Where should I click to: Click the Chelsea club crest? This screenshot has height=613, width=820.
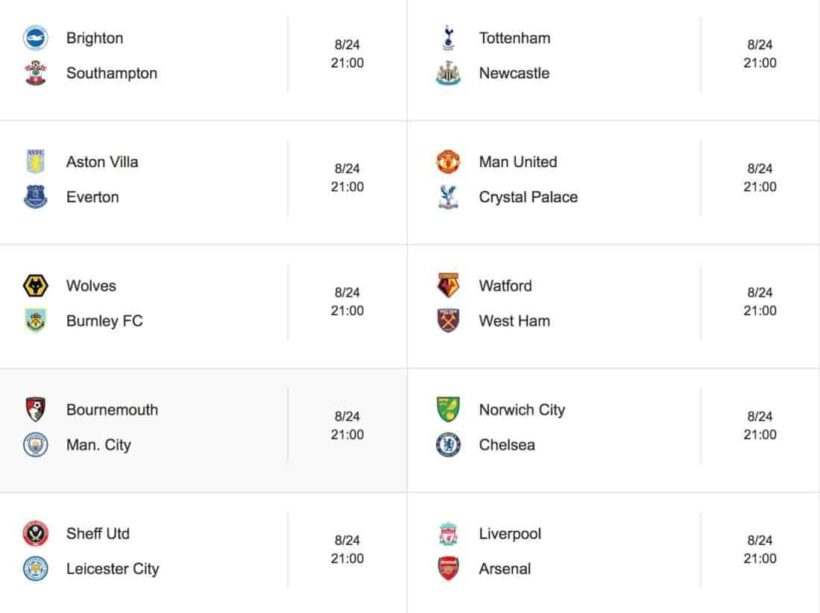tap(447, 445)
